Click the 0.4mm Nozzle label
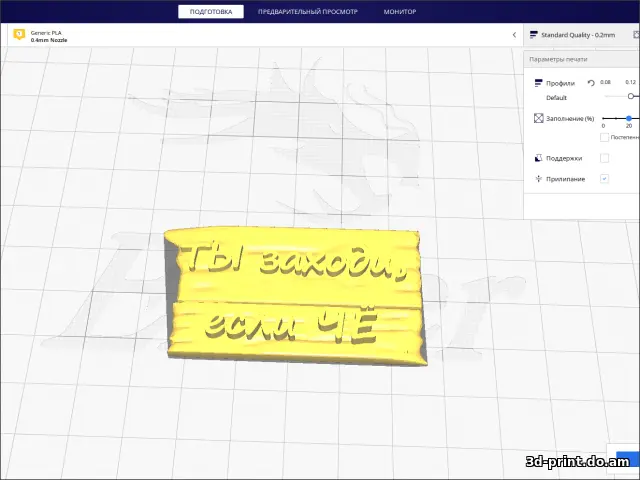 49,40
